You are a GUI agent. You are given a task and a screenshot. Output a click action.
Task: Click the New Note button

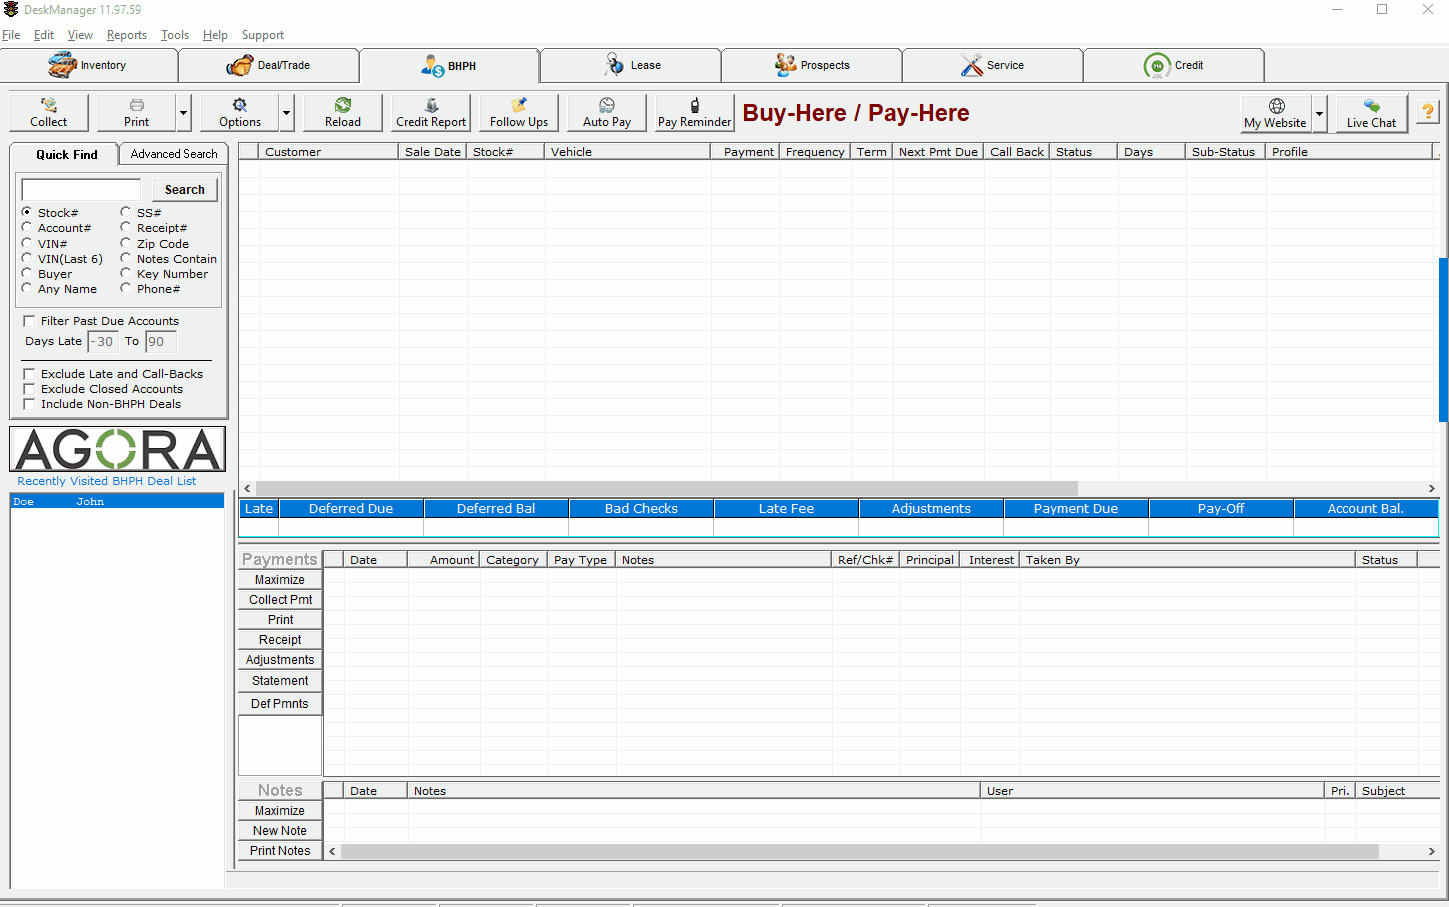tap(280, 831)
